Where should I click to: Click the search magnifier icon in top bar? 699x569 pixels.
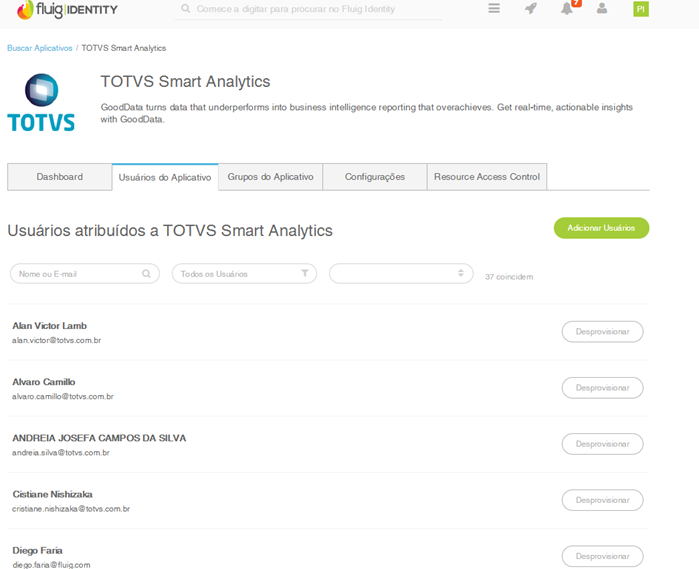pos(185,9)
